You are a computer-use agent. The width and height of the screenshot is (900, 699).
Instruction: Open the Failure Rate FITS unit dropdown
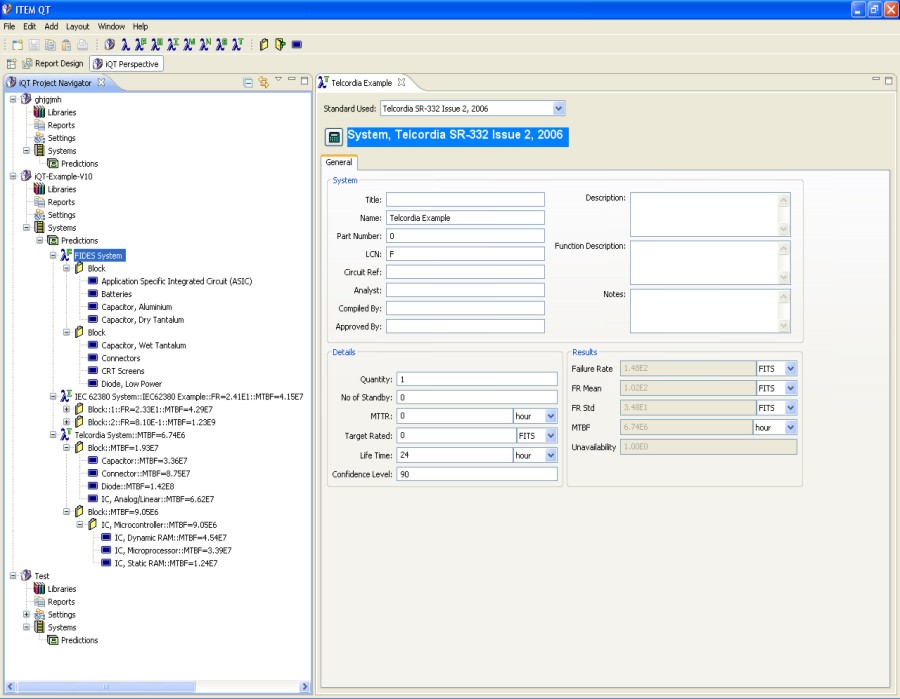[790, 369]
